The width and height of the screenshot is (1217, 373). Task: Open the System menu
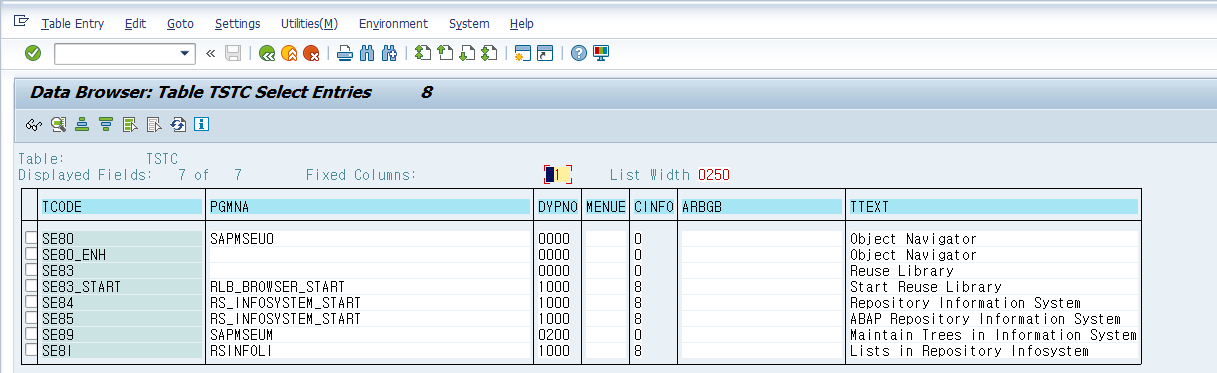[469, 23]
